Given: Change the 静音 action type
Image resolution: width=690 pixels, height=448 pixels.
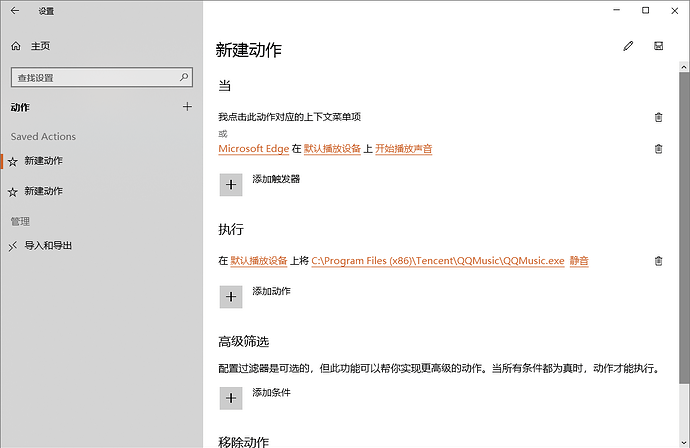Looking at the screenshot, I should click(x=579, y=261).
